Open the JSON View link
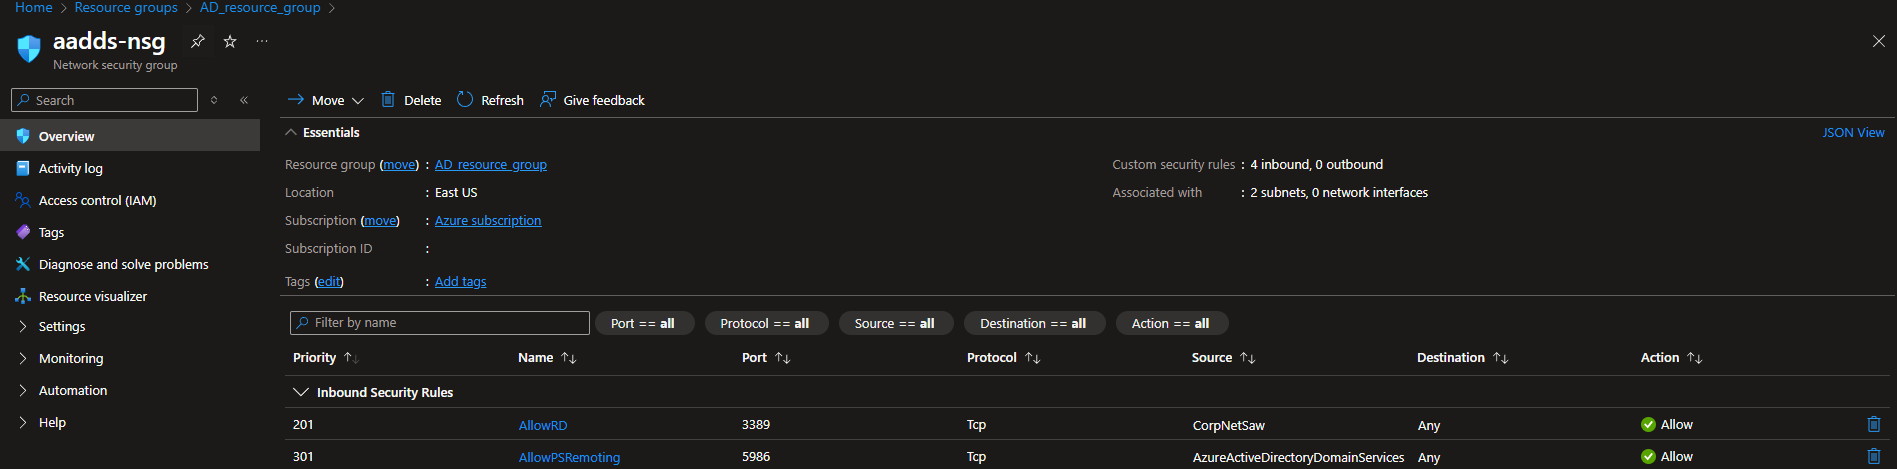The width and height of the screenshot is (1897, 469). (x=1852, y=132)
